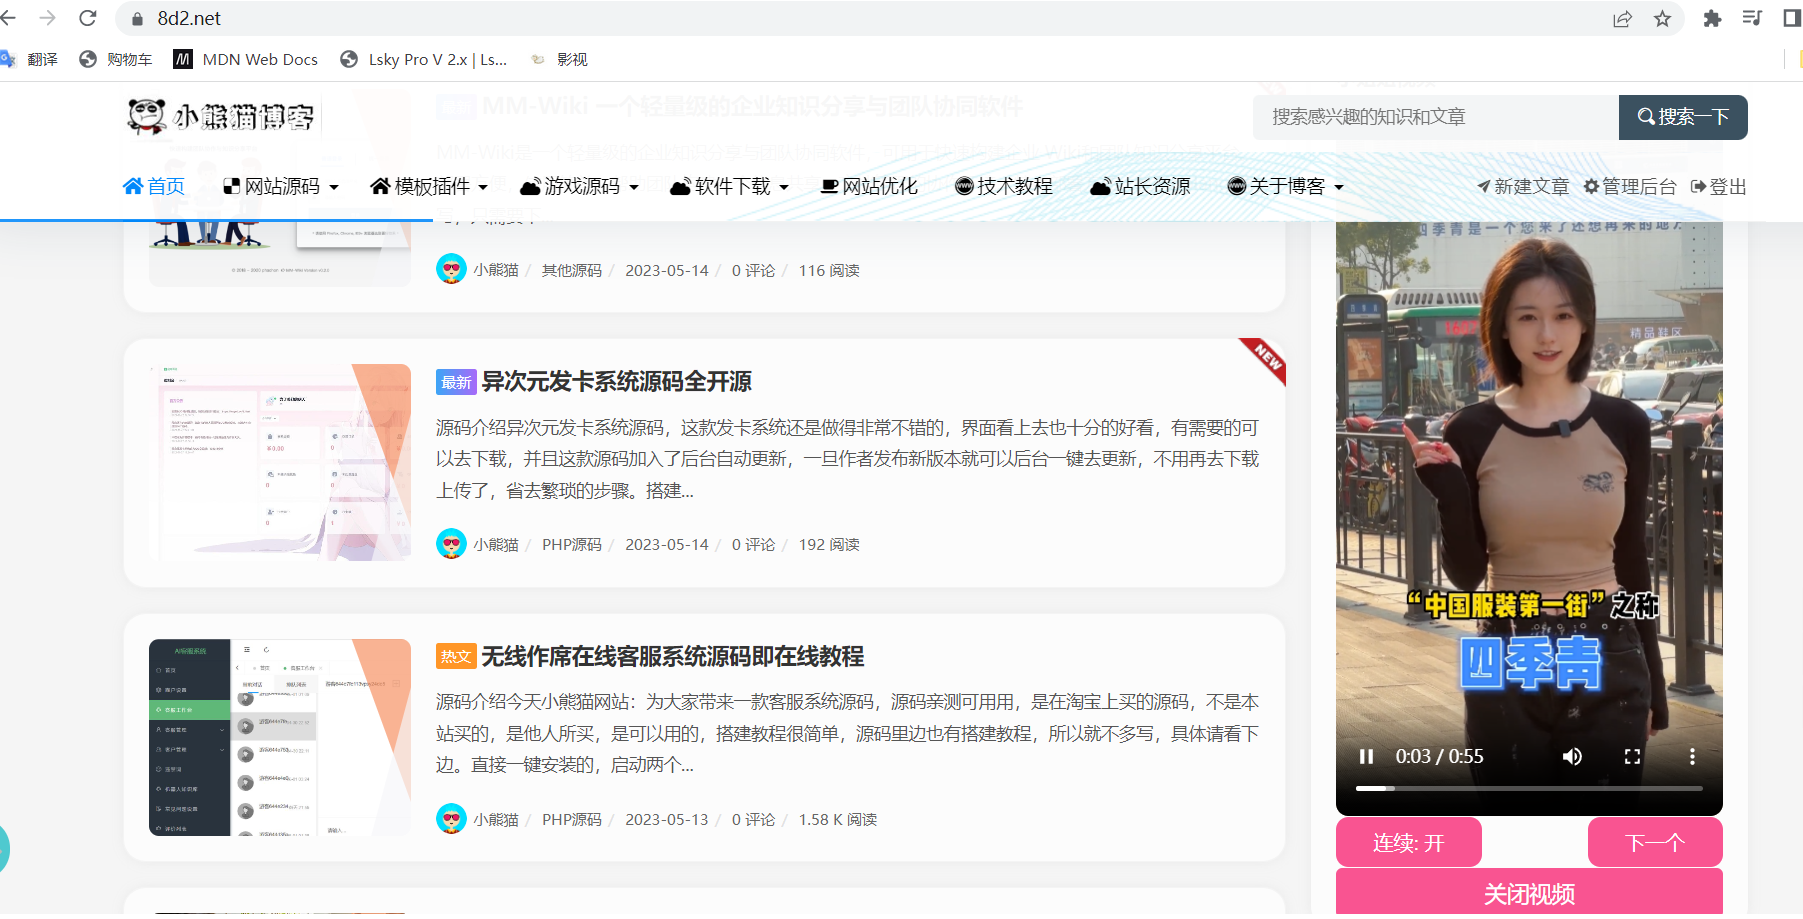Click 登出 to log out

pos(1718,186)
